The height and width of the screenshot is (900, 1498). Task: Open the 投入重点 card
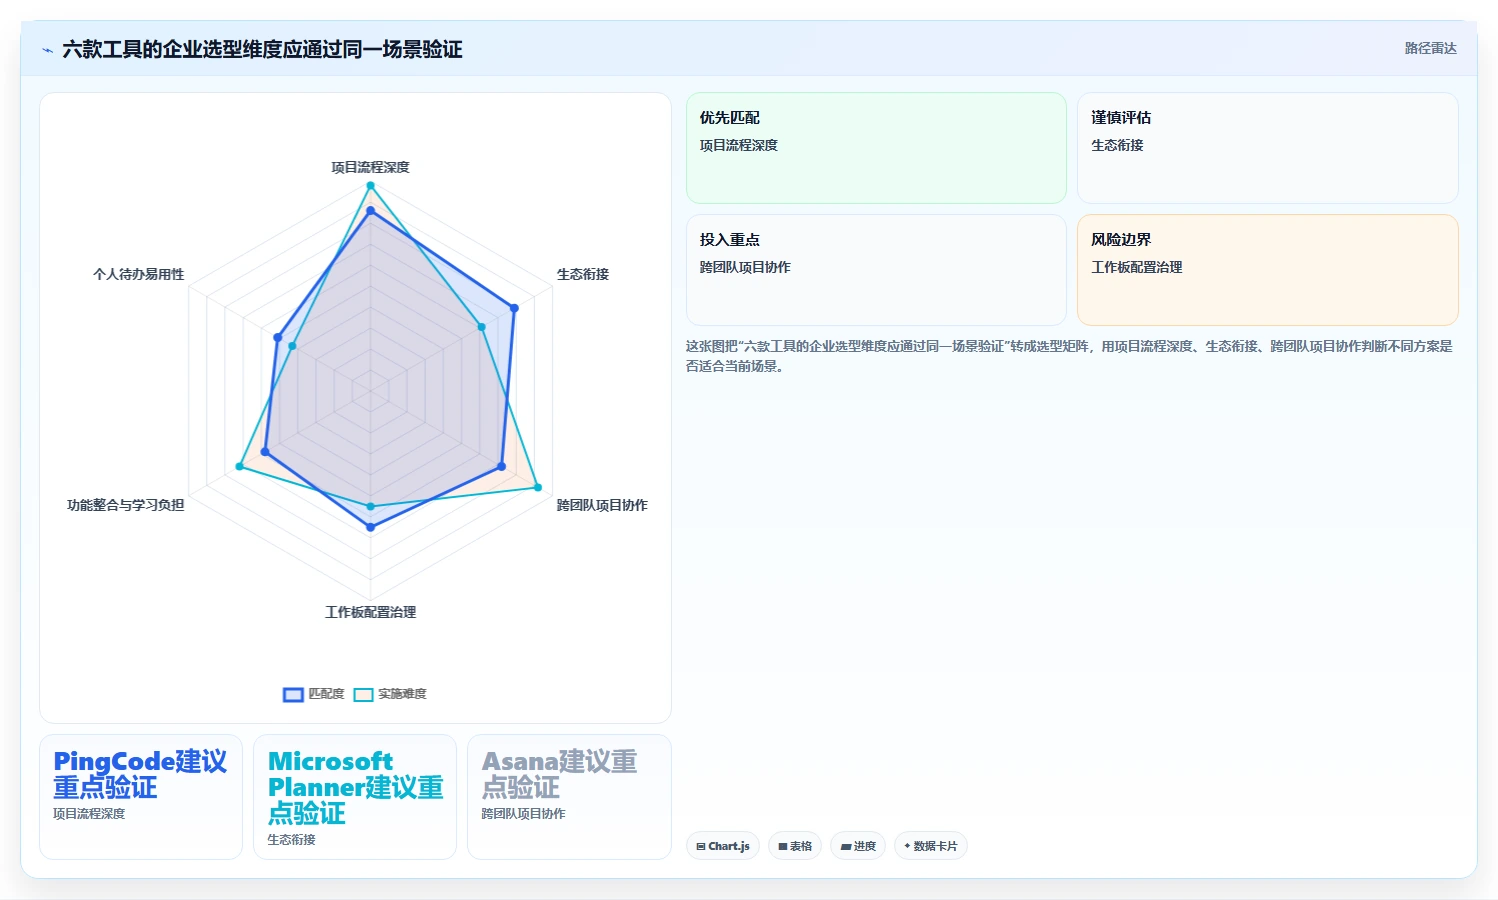click(876, 270)
